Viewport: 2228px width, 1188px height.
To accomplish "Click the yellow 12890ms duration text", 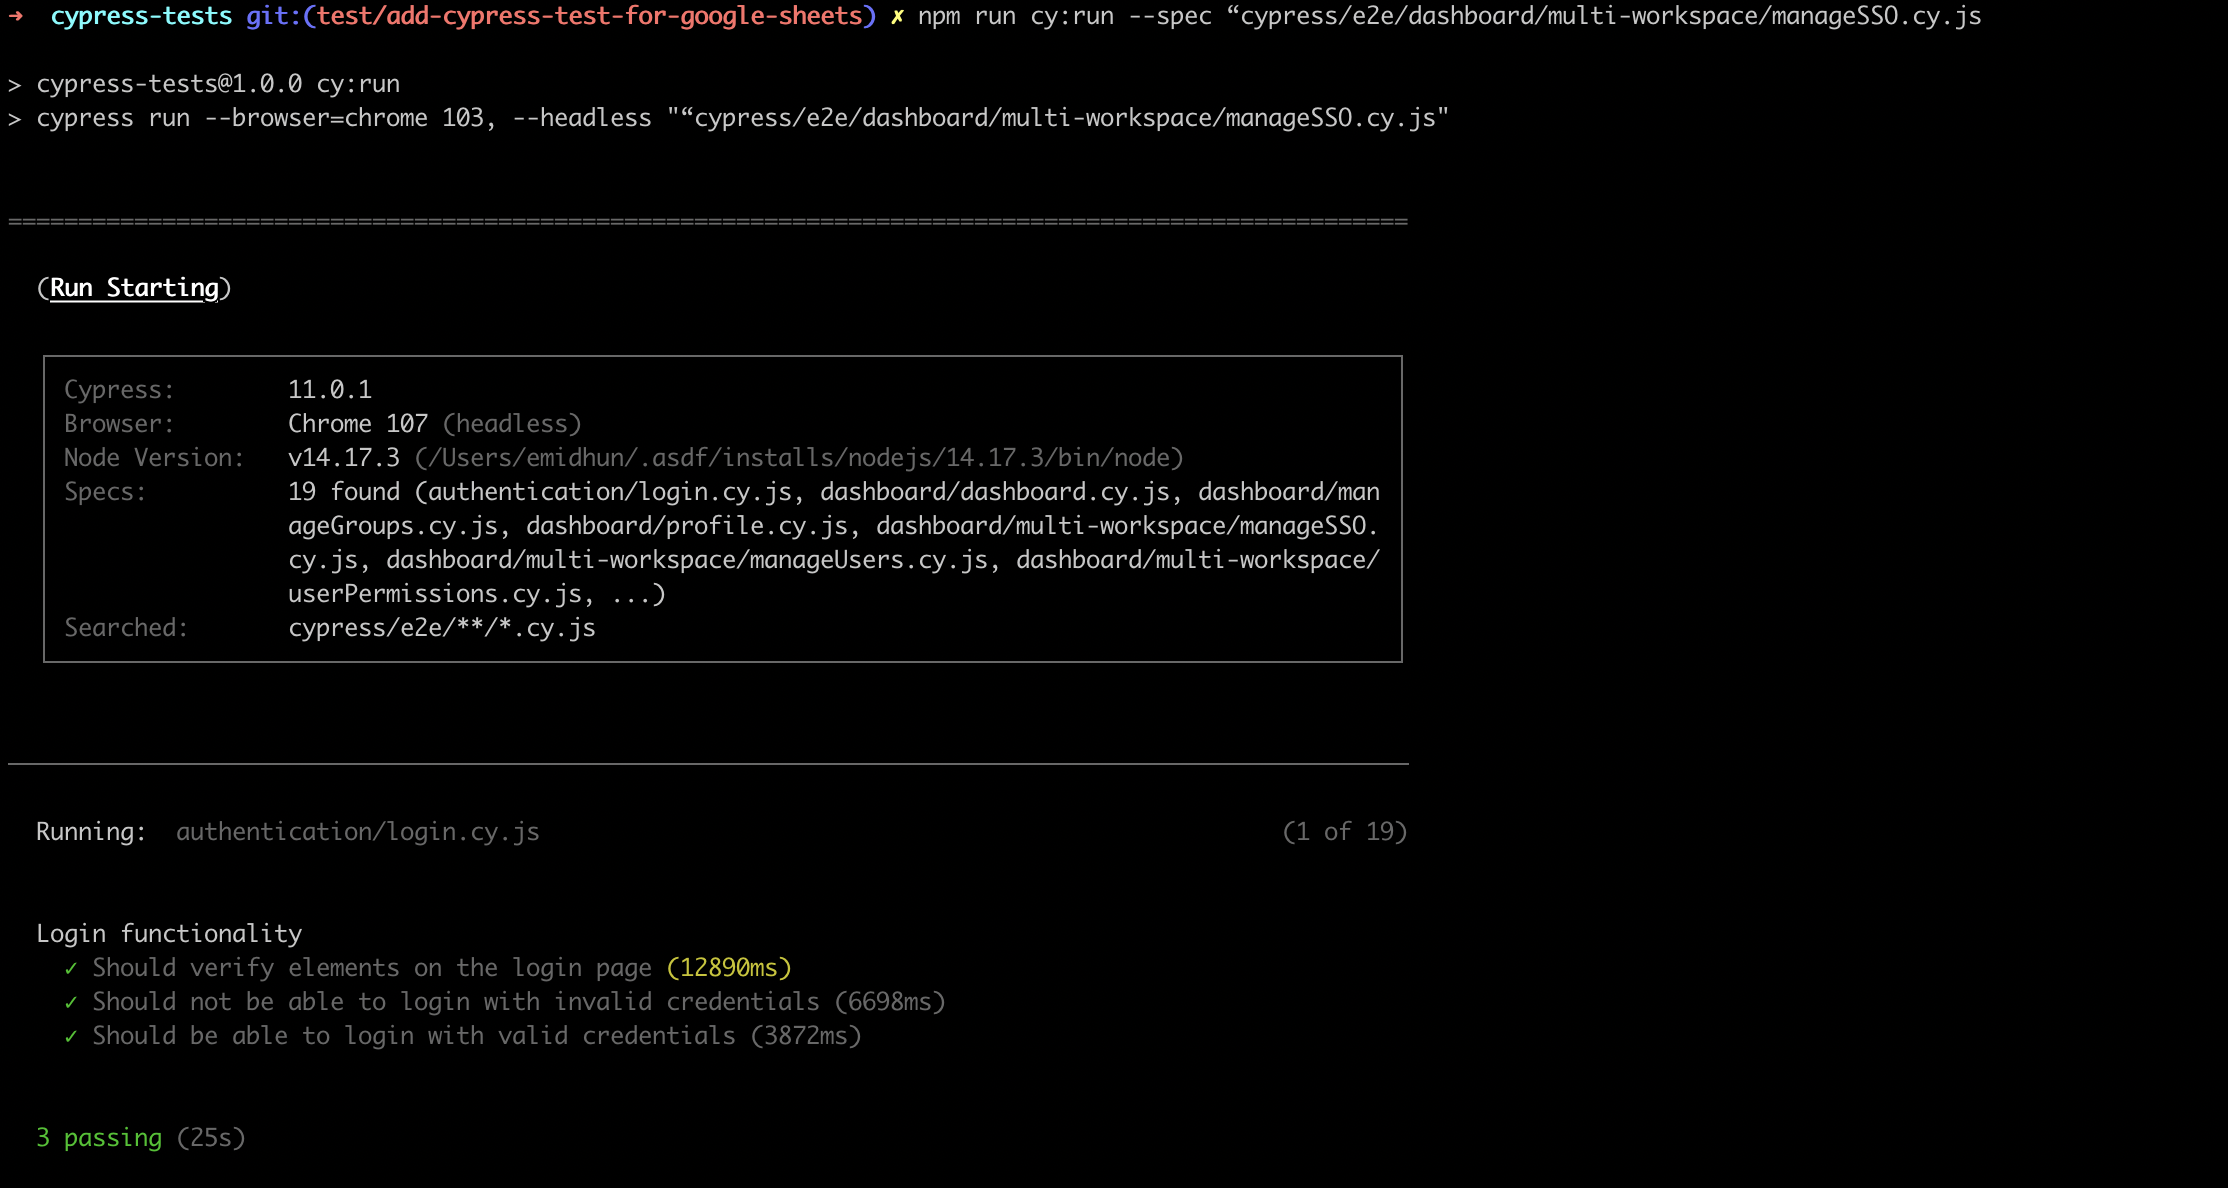I will click(x=728, y=968).
